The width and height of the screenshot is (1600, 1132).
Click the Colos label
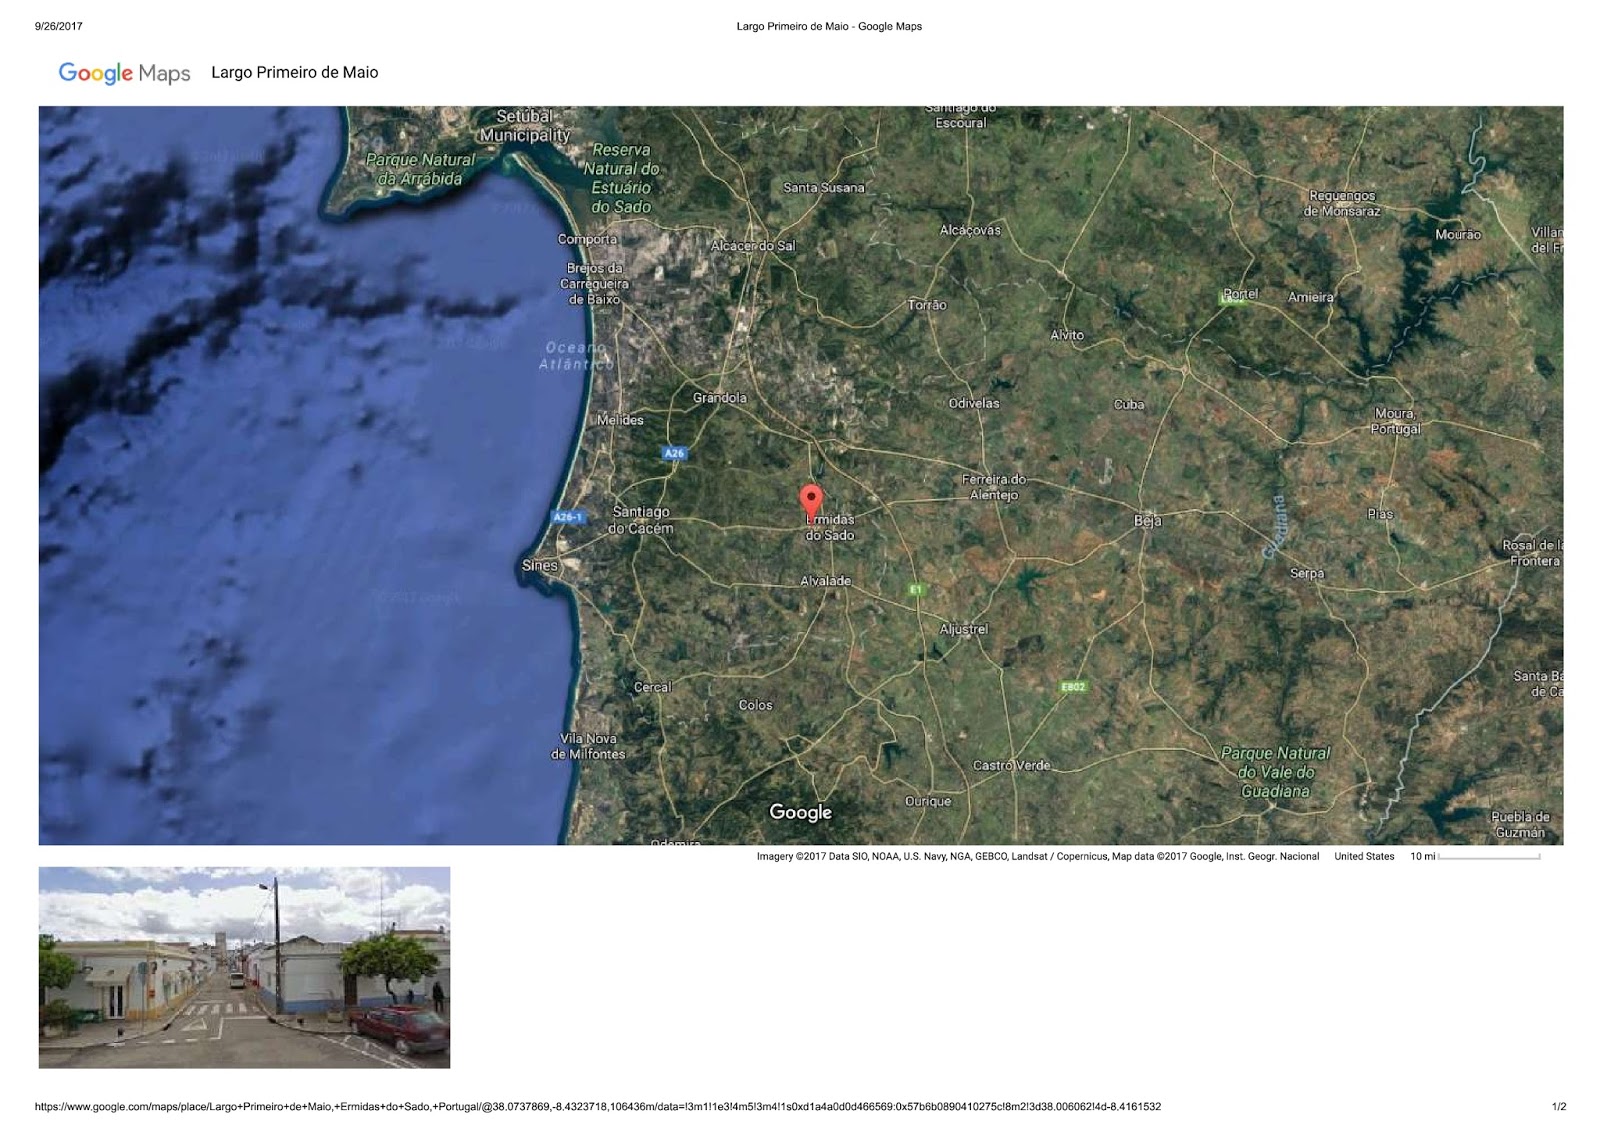pyautogui.click(x=756, y=705)
